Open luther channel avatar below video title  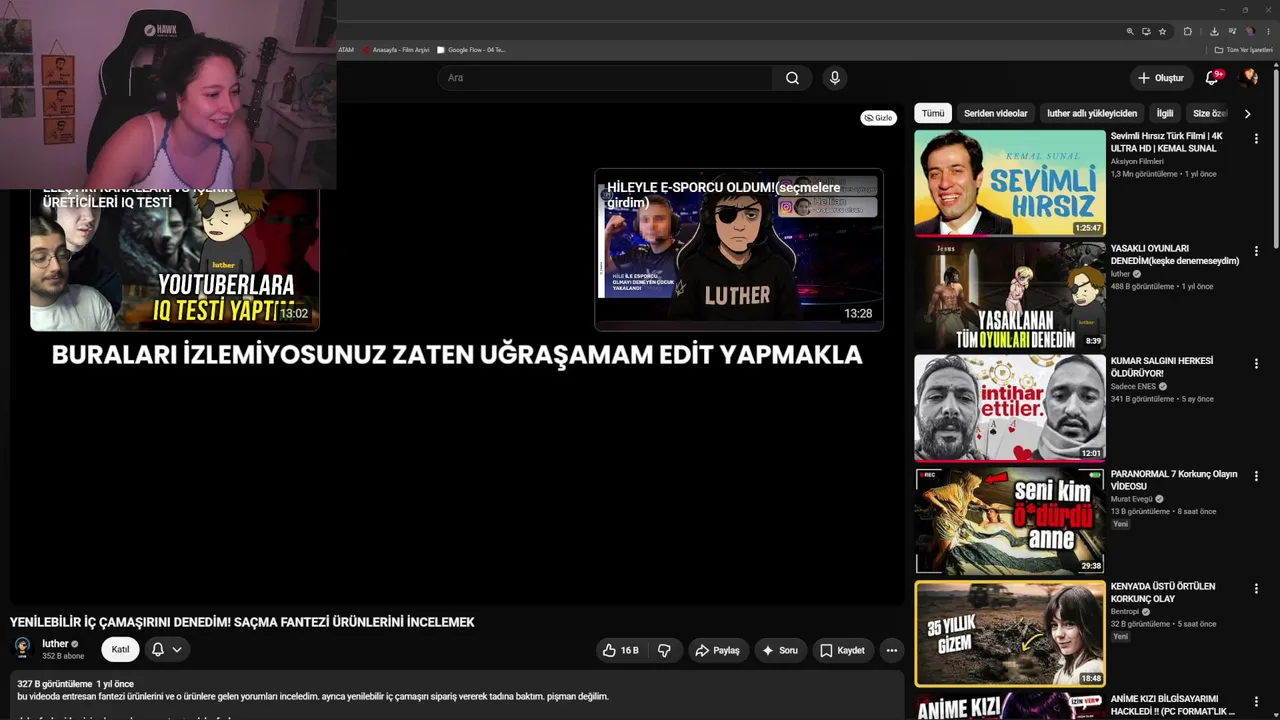(x=22, y=649)
